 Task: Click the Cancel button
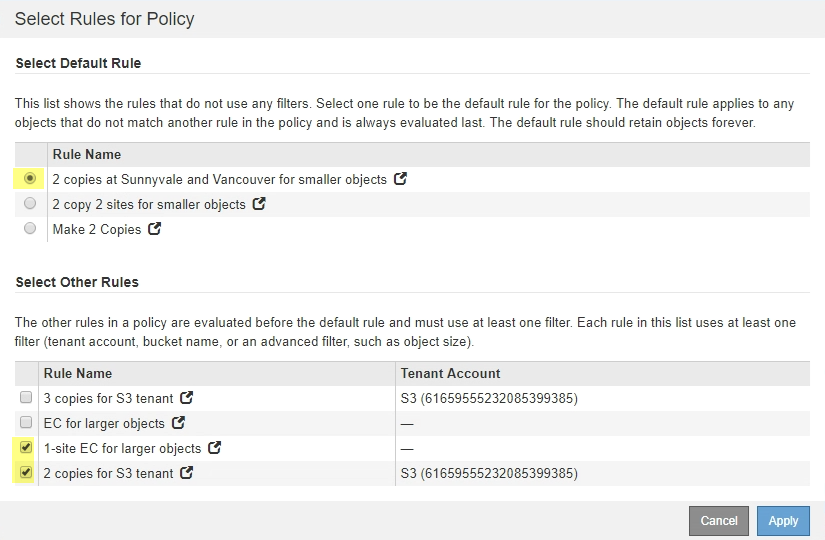pos(718,520)
